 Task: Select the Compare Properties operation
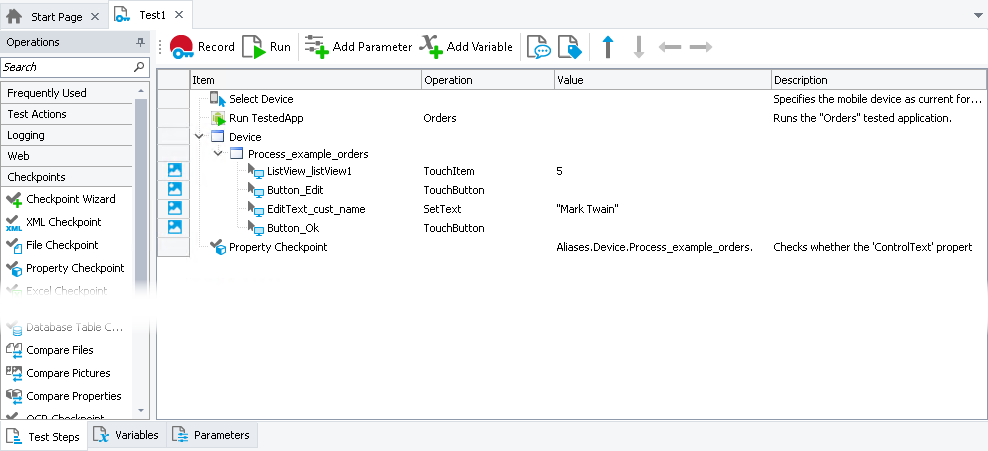click(64, 396)
